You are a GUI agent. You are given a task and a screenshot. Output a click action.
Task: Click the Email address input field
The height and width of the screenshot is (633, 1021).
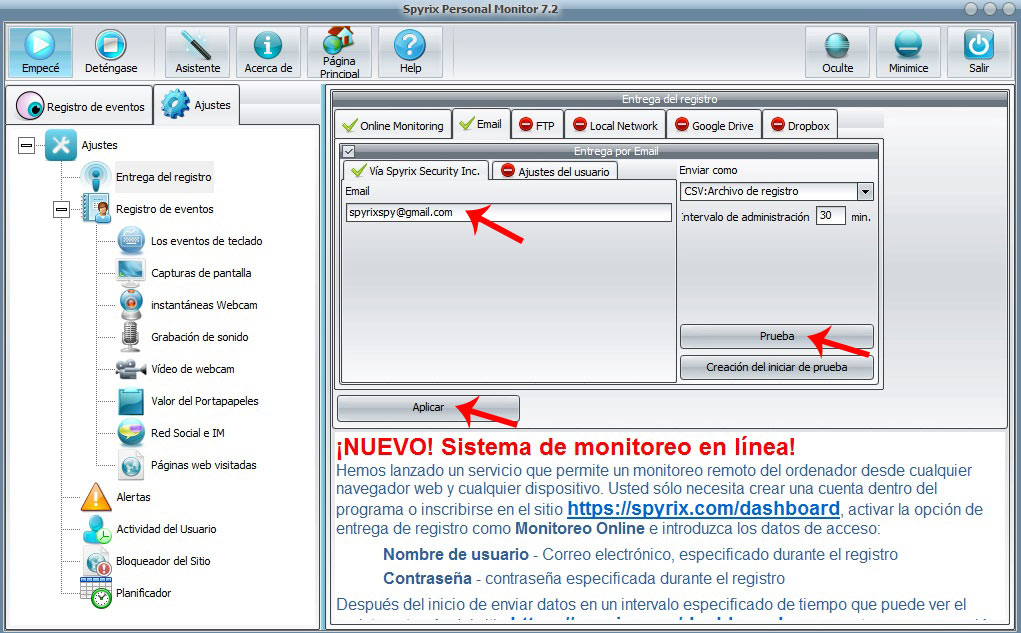click(x=509, y=212)
